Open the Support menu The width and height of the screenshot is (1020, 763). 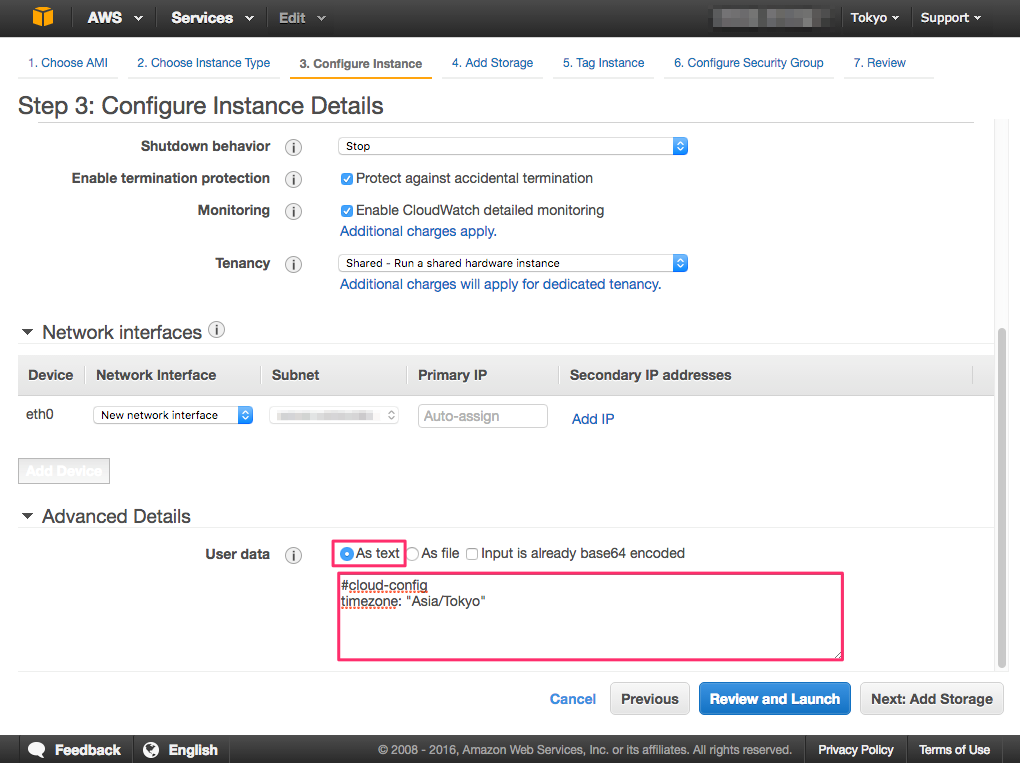pos(950,18)
